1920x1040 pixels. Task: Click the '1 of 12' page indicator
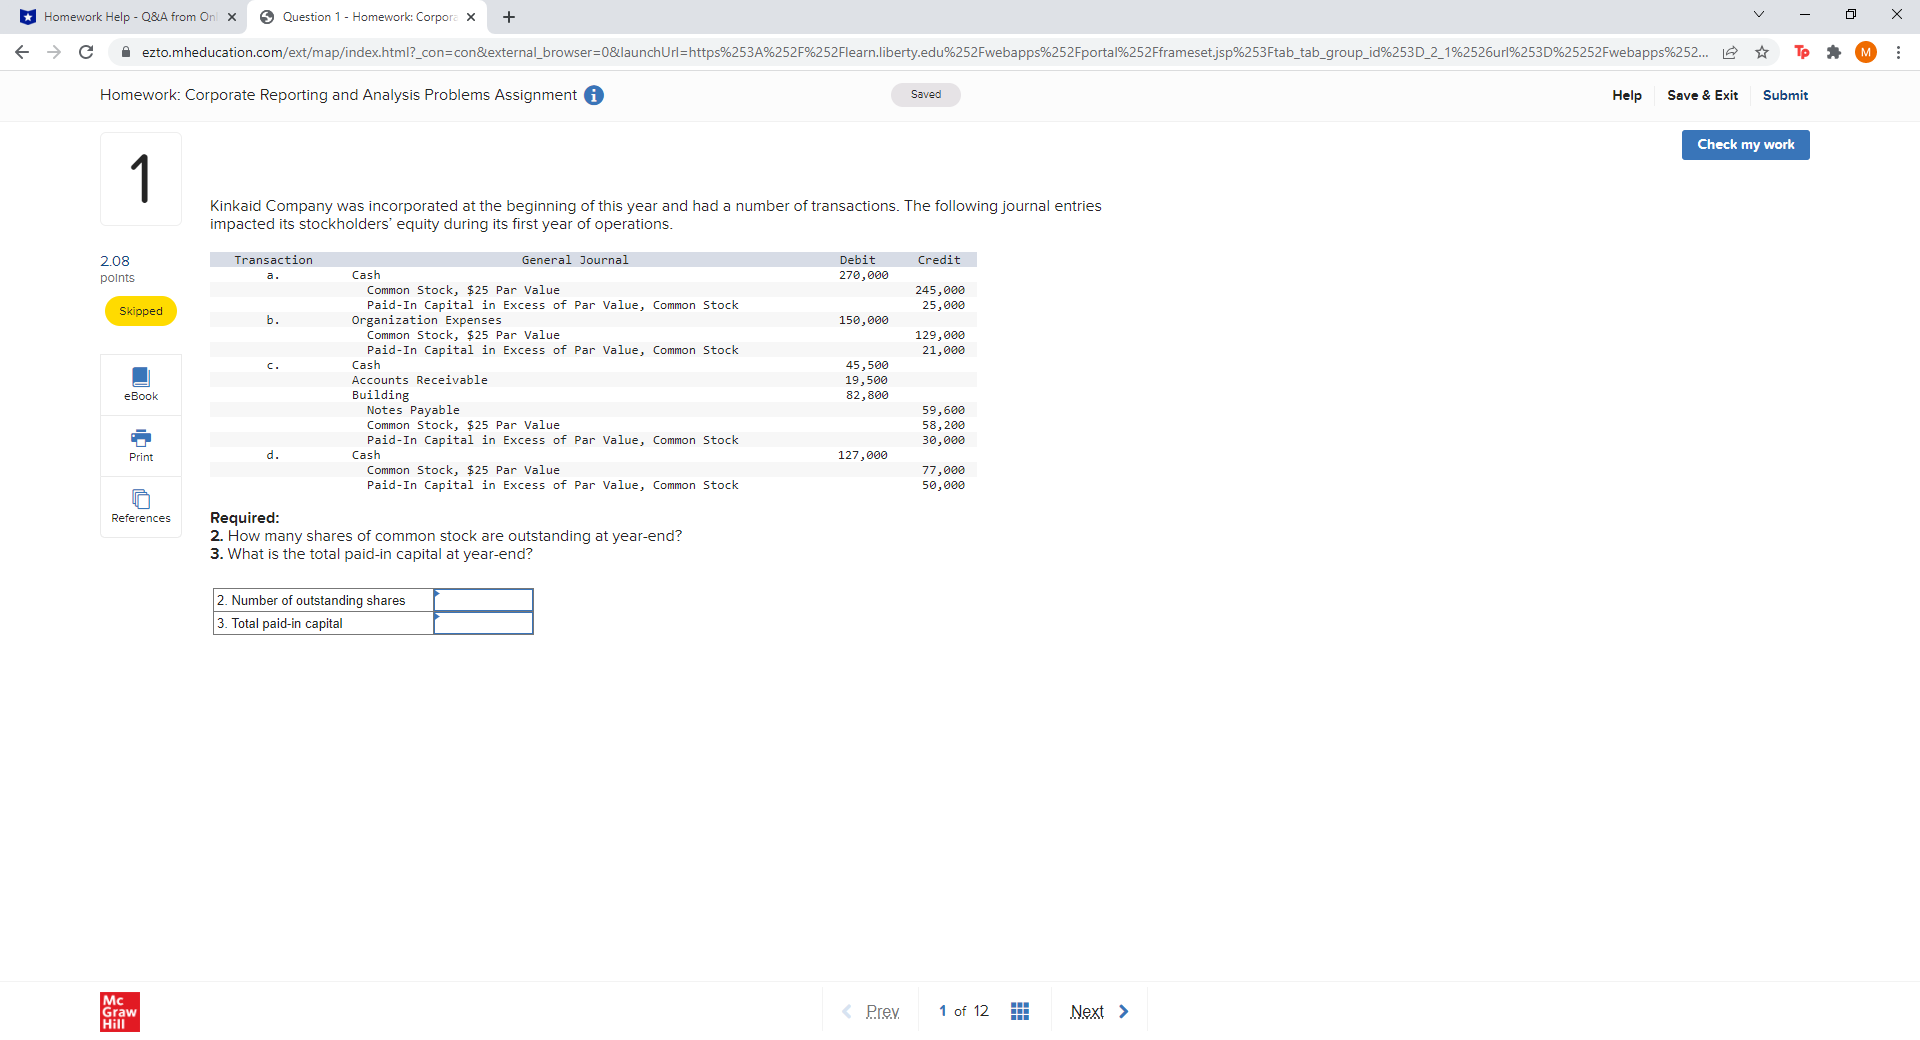coord(963,1011)
